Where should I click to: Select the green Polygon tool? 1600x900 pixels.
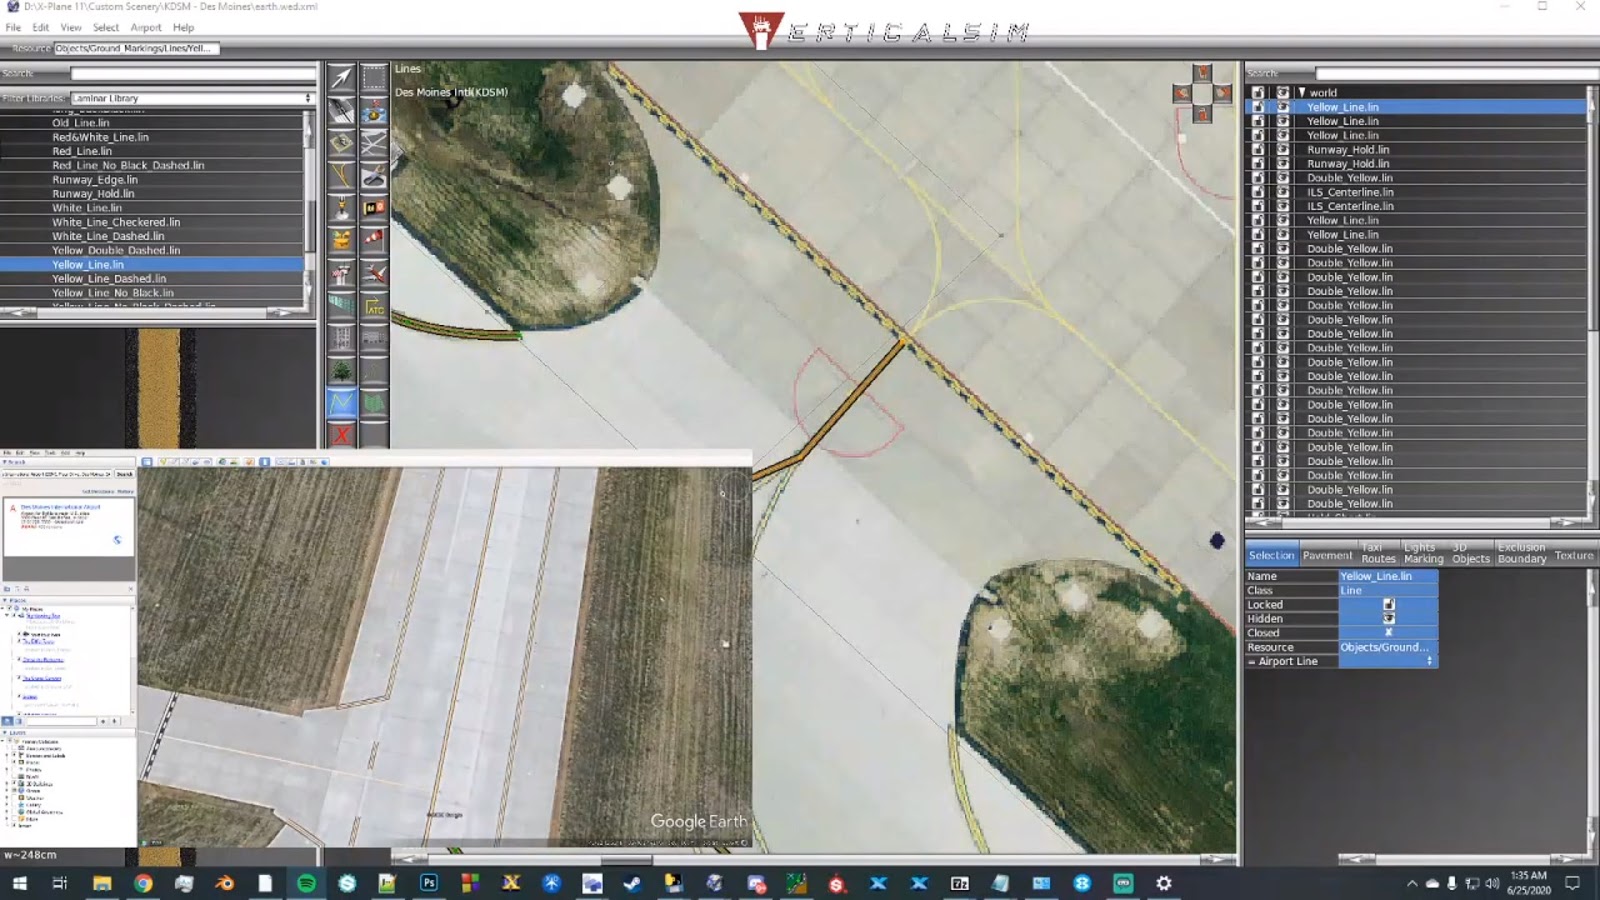(374, 403)
